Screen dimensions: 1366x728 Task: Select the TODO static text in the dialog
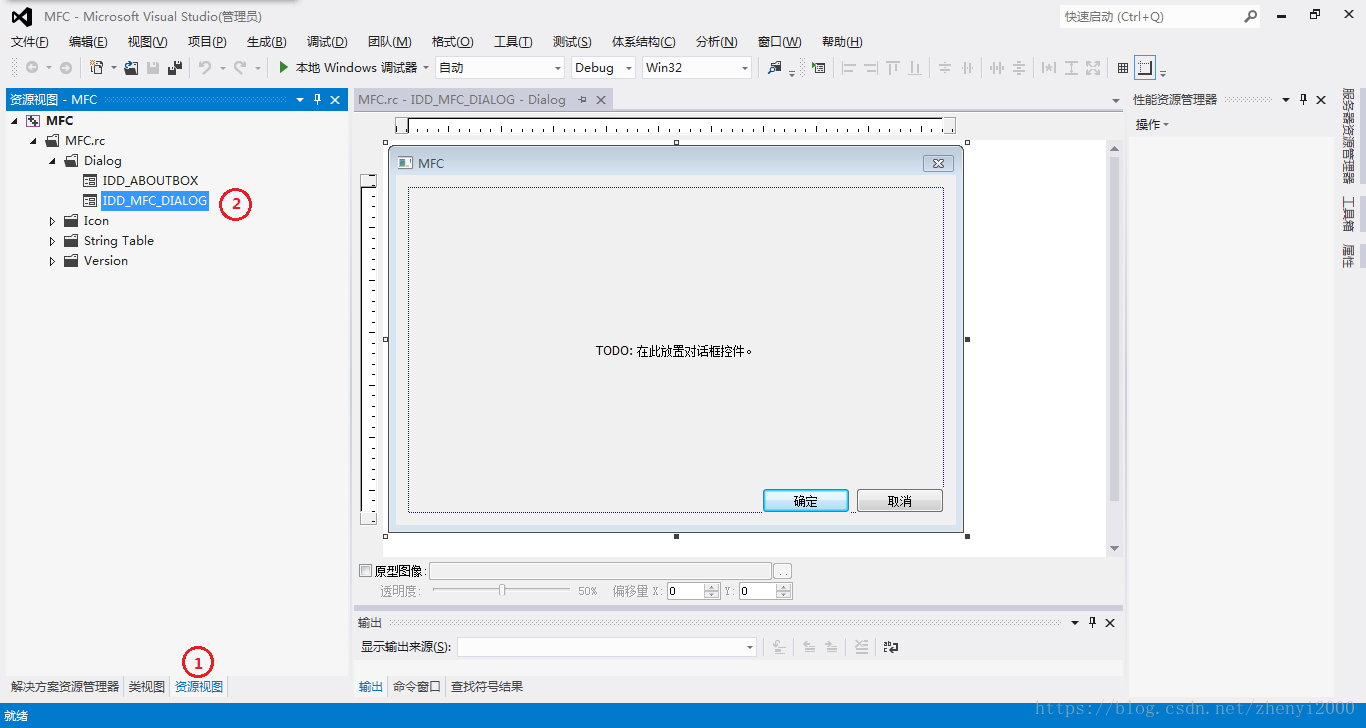673,351
